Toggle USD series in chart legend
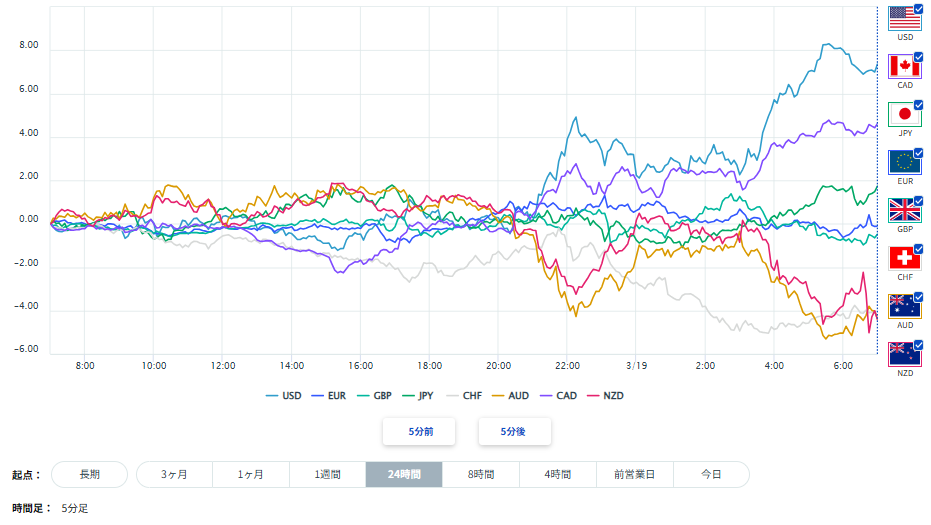This screenshot has width=931, height=525. (x=284, y=396)
